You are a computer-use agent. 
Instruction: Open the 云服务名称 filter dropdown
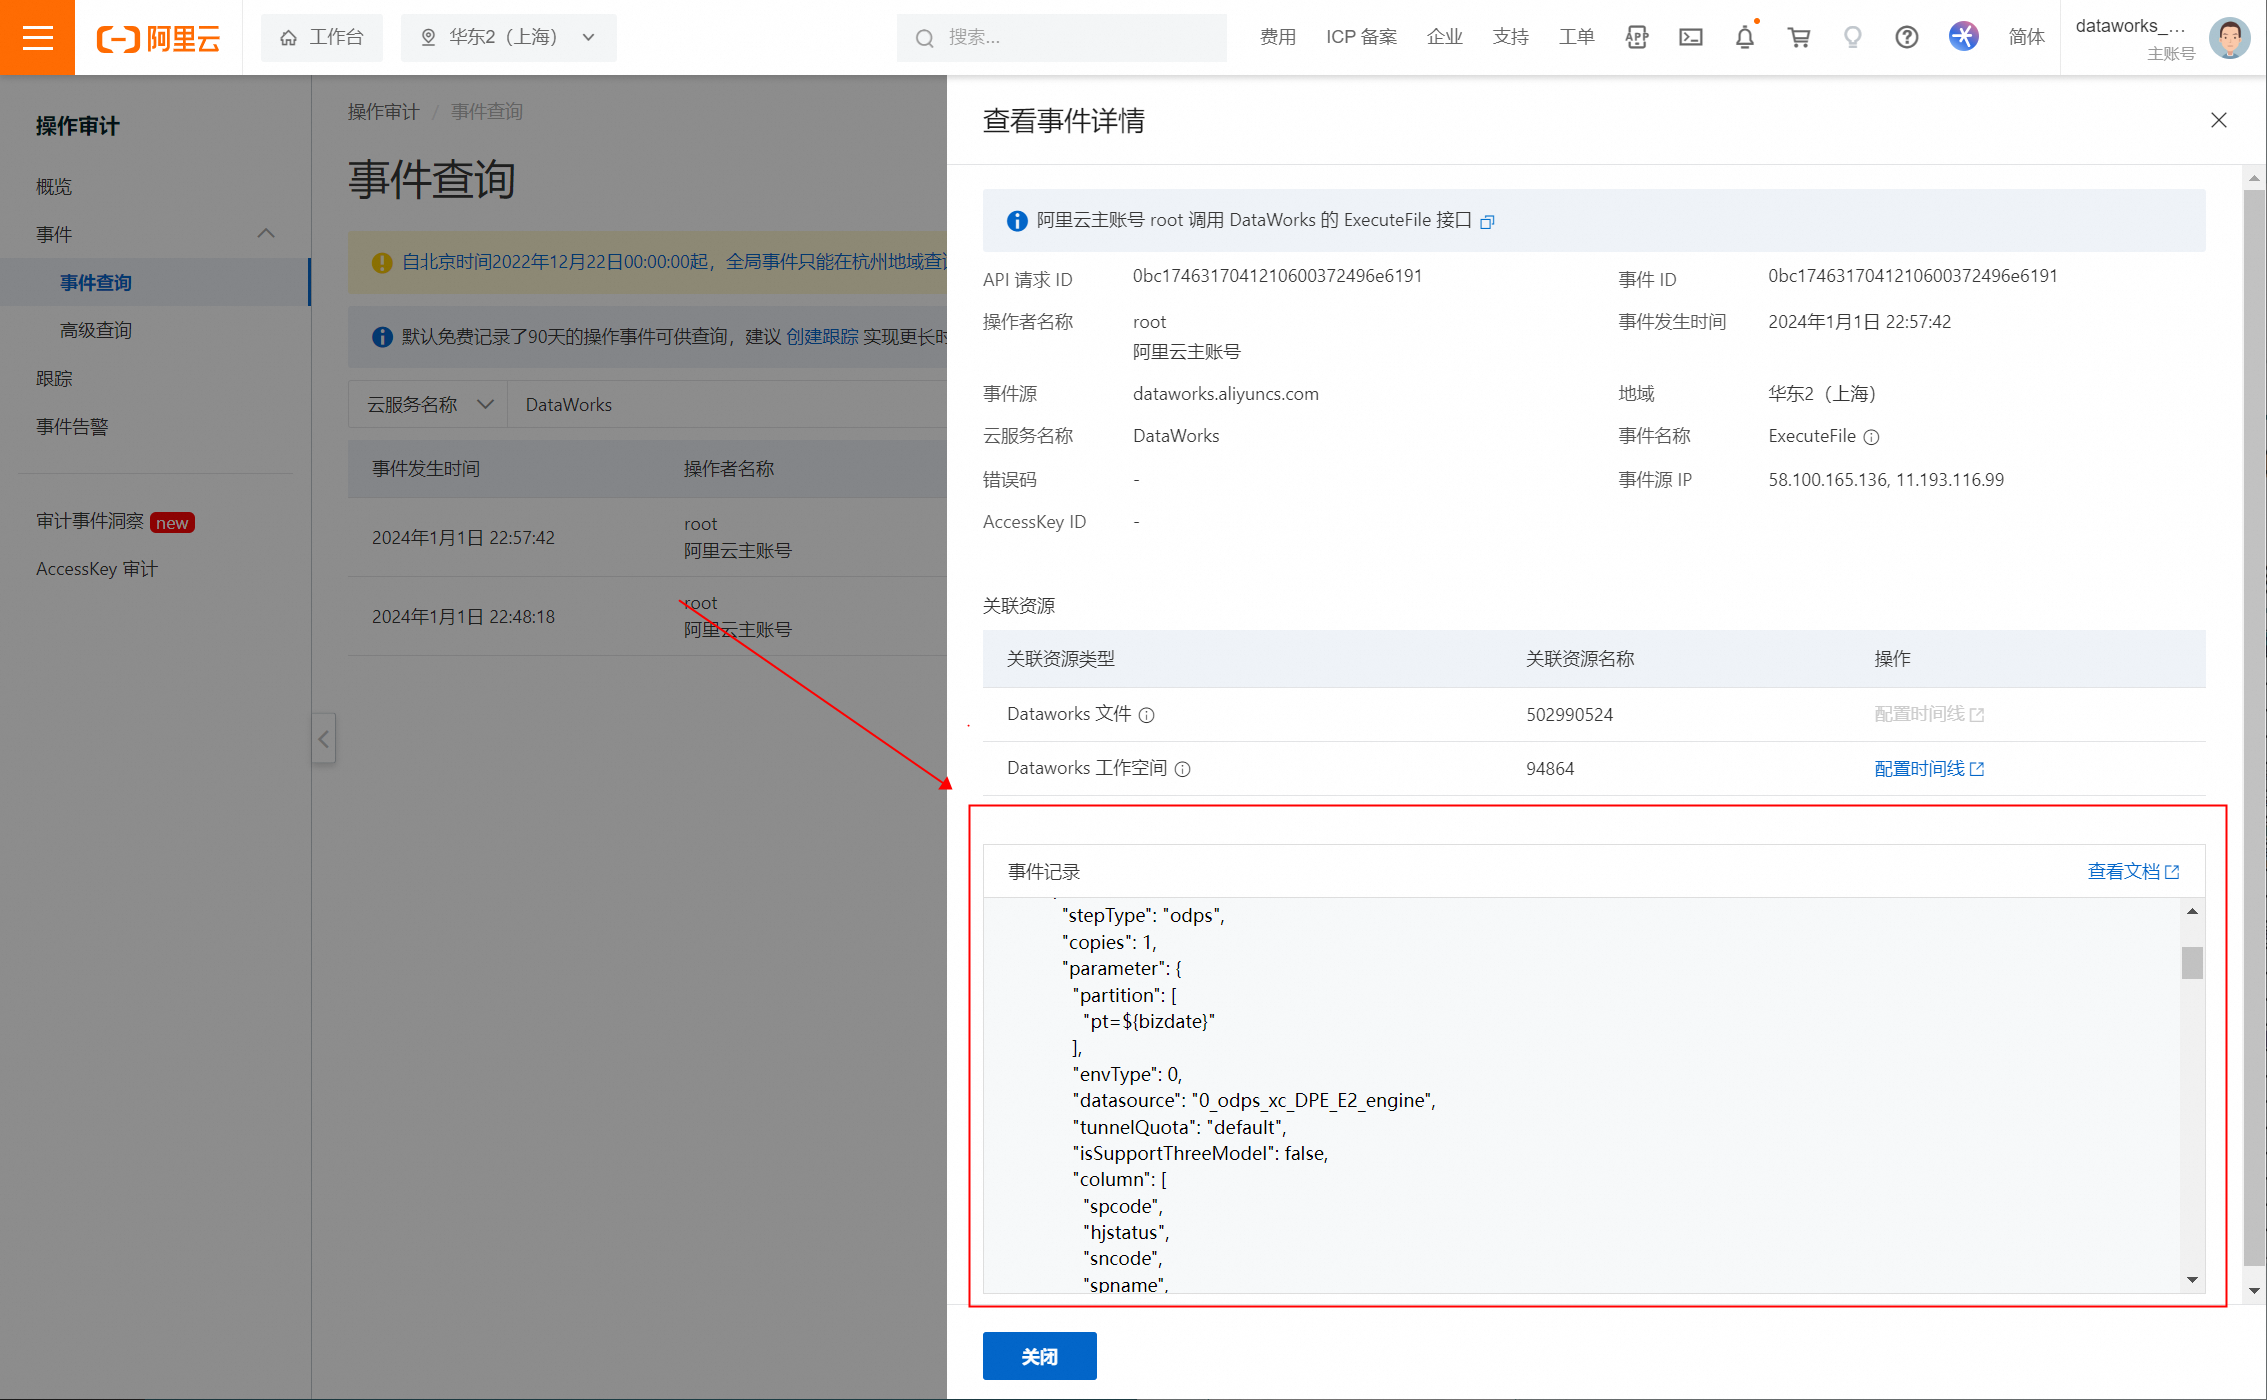[x=429, y=405]
